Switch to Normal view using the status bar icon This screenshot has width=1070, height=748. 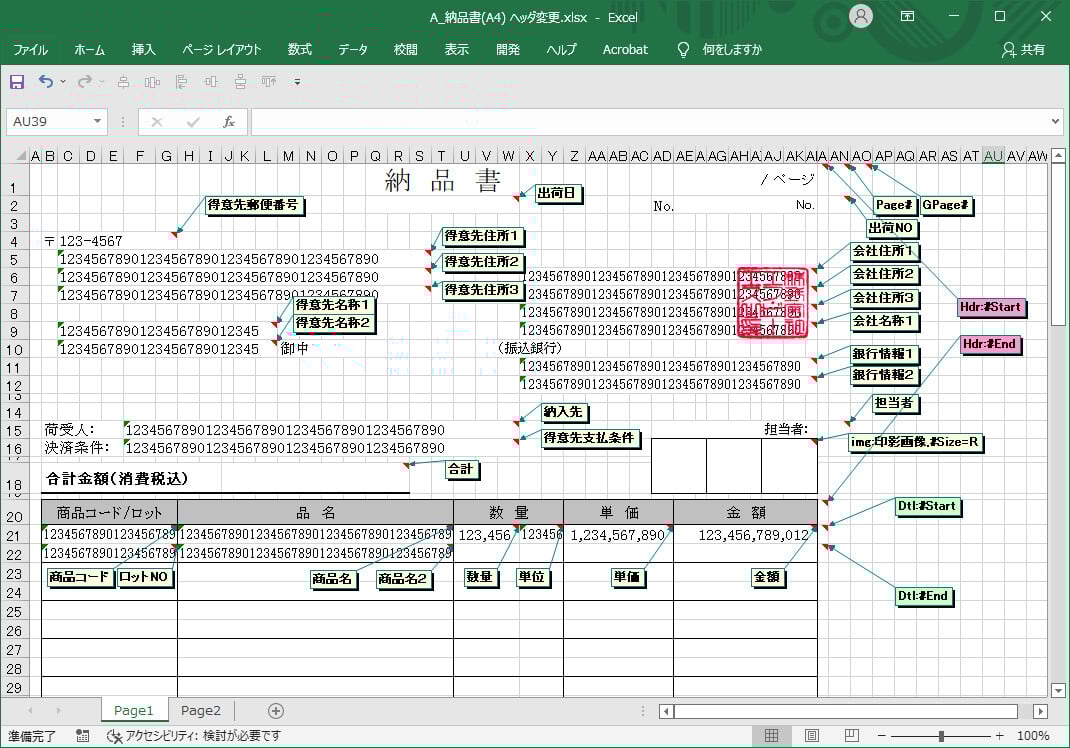point(770,736)
